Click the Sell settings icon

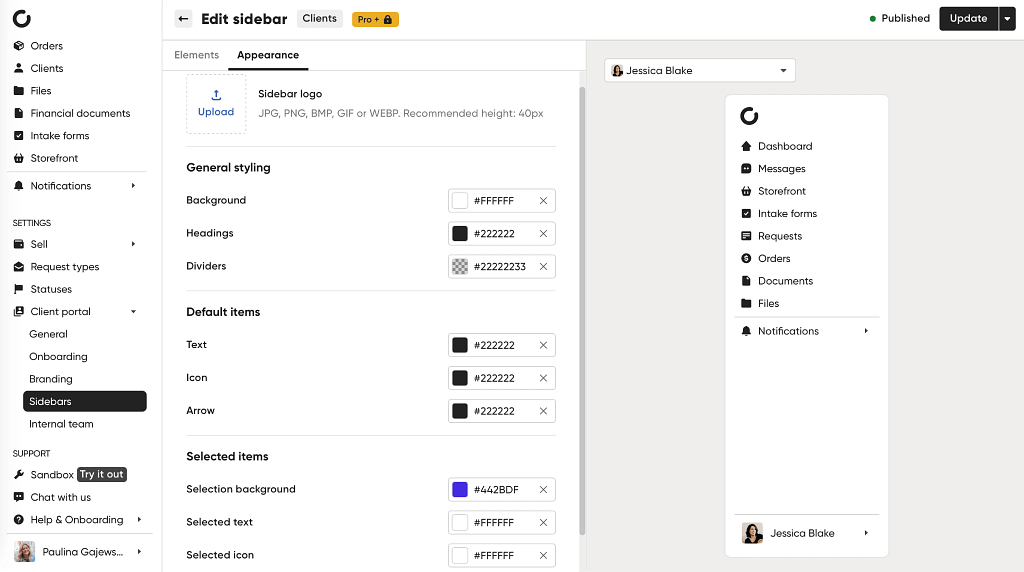(19, 244)
